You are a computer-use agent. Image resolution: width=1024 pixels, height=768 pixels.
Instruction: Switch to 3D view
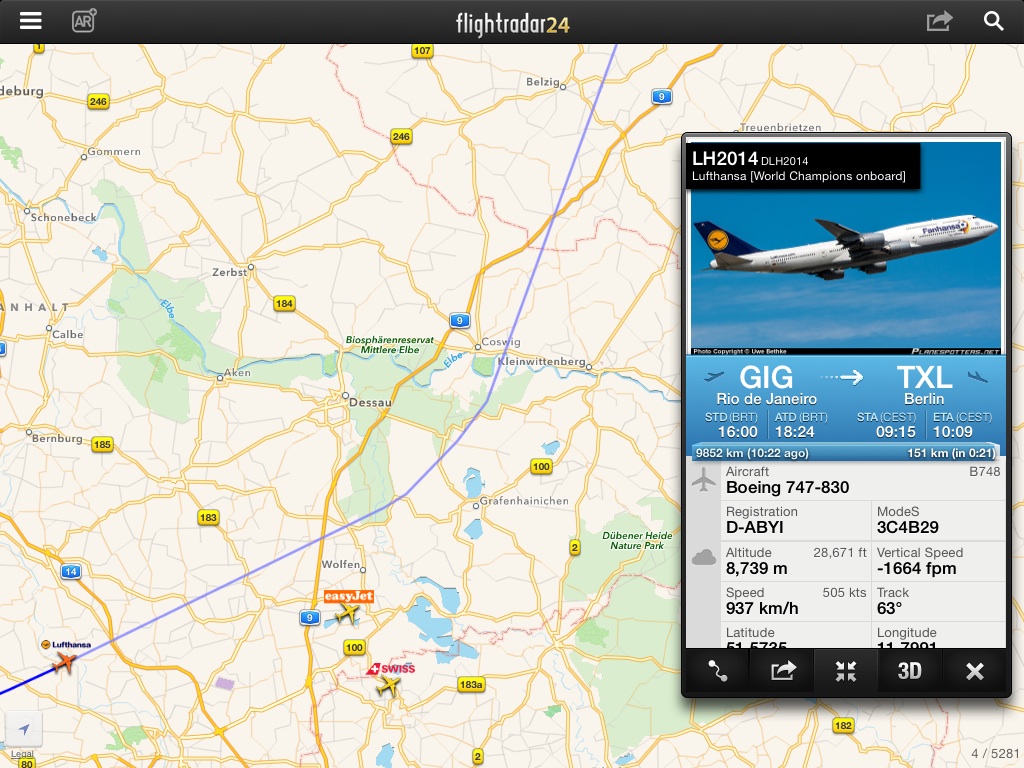(909, 671)
